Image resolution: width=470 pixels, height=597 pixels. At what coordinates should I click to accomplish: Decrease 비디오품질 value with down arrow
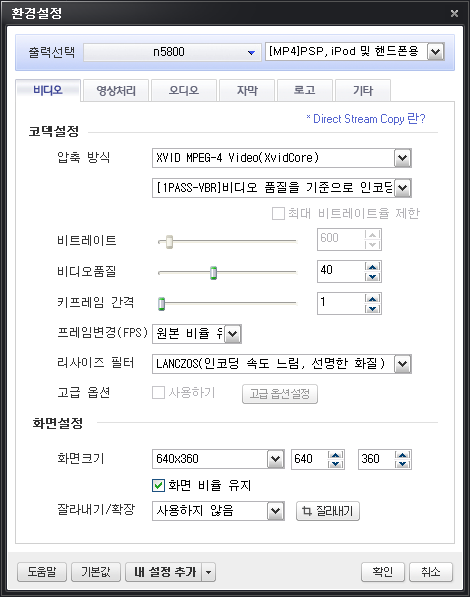pos(372,277)
